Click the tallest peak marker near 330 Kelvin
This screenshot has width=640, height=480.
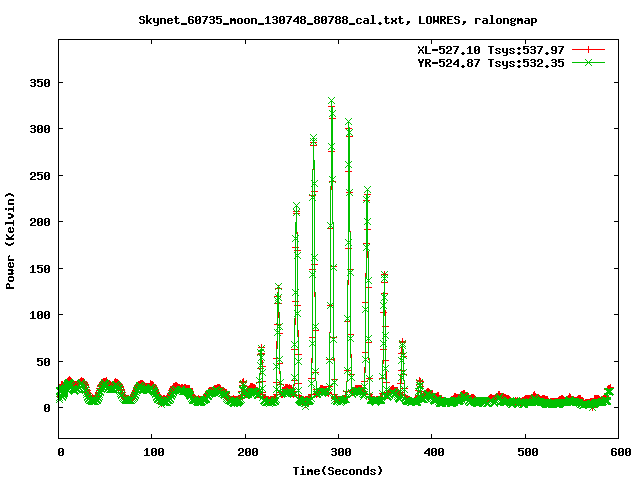click(x=331, y=101)
